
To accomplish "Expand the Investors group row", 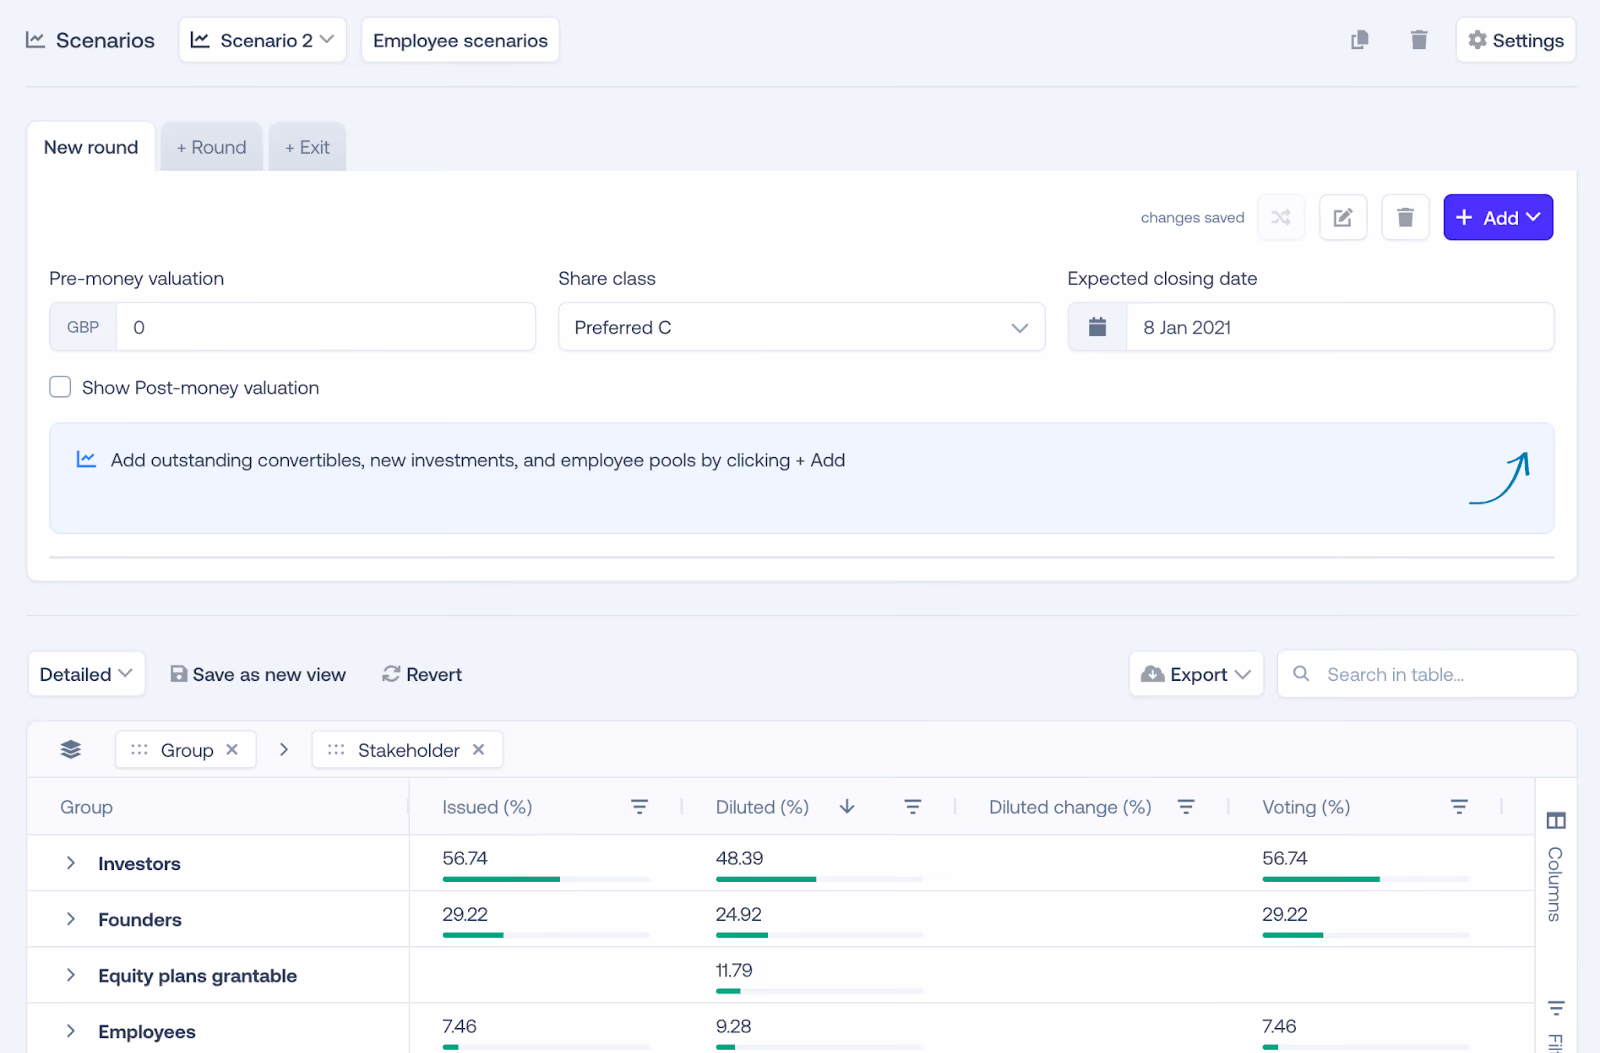I will click(70, 863).
